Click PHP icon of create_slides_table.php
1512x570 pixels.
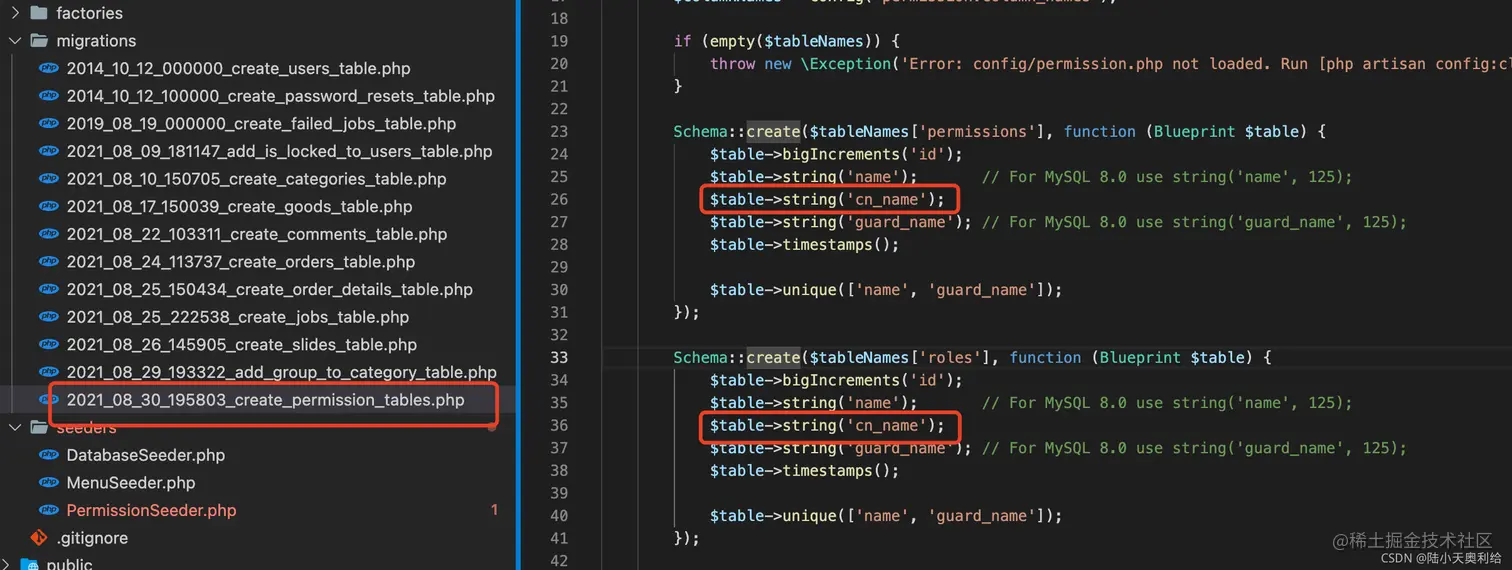(48, 345)
